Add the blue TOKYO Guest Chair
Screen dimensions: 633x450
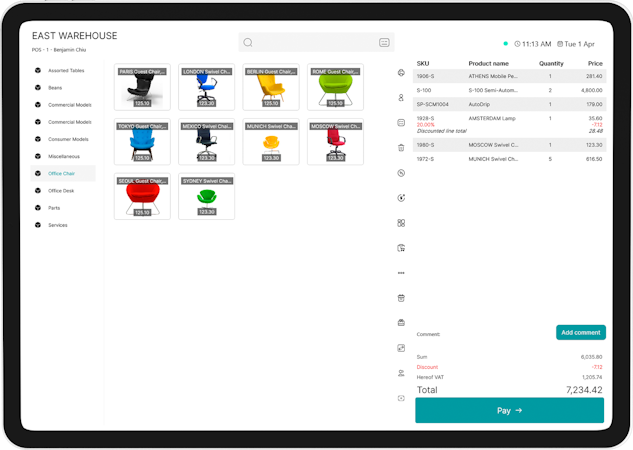(142, 142)
